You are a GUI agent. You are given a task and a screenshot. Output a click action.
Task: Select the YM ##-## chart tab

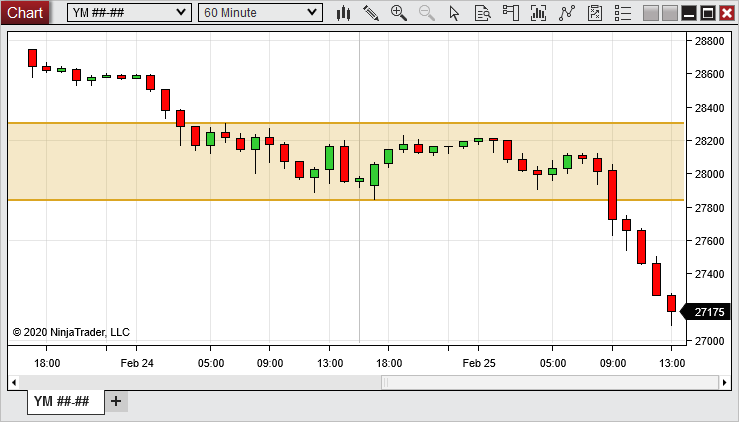[62, 401]
